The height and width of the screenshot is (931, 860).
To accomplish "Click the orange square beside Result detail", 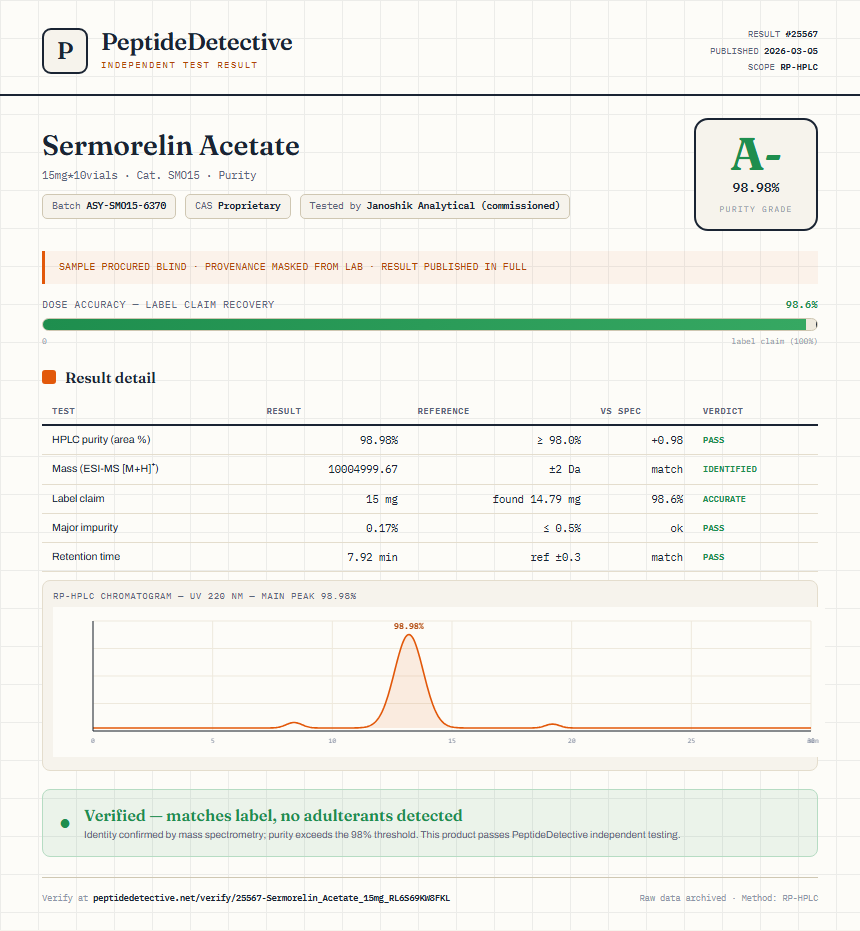I will coord(49,377).
